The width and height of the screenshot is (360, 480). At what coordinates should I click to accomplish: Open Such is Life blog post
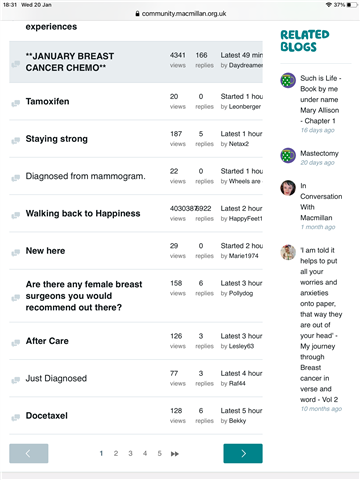(320, 99)
